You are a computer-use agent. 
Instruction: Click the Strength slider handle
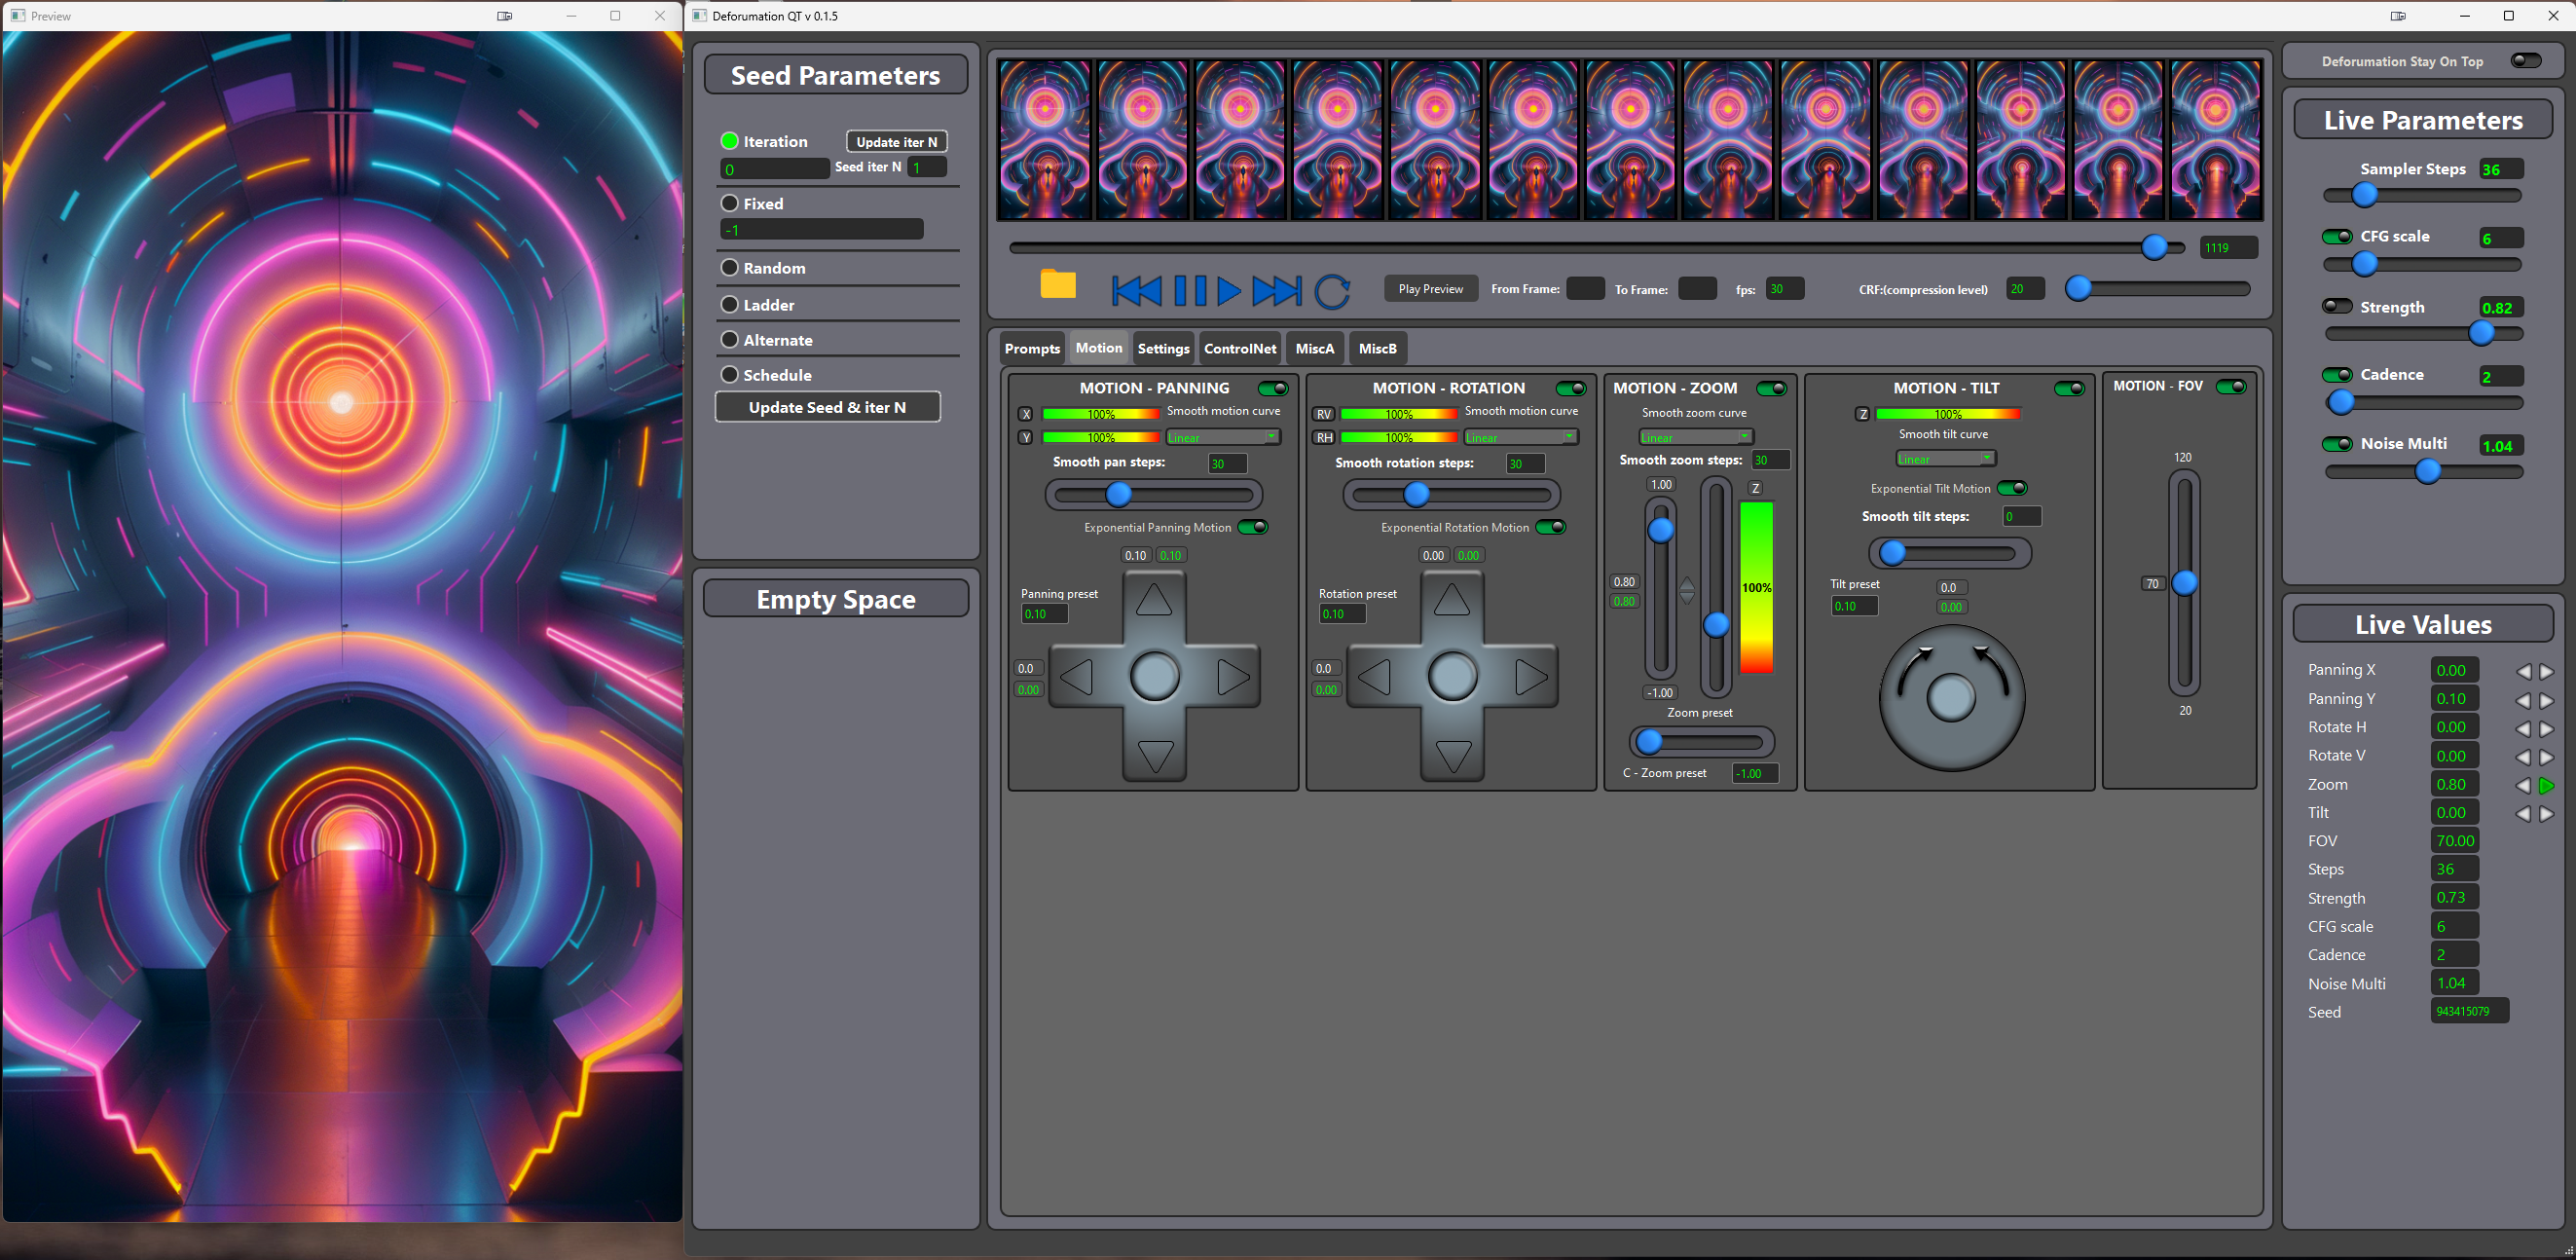[2481, 334]
